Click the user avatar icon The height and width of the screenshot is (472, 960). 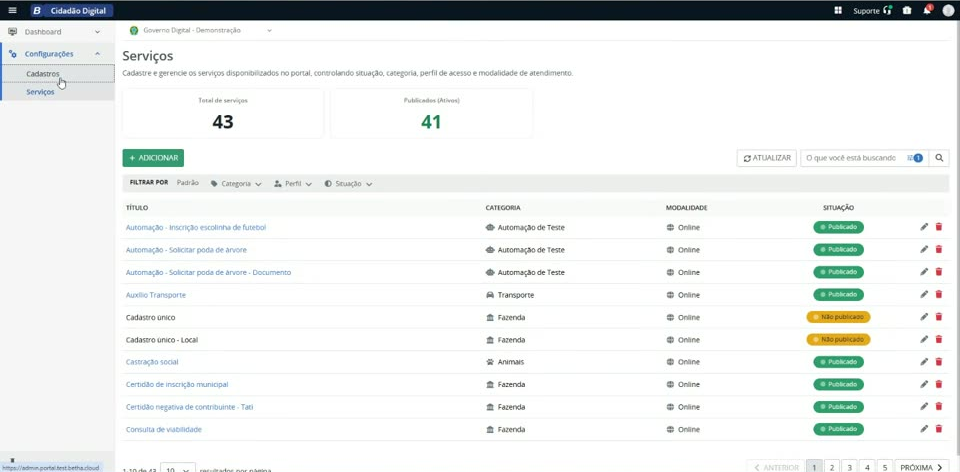(x=948, y=10)
